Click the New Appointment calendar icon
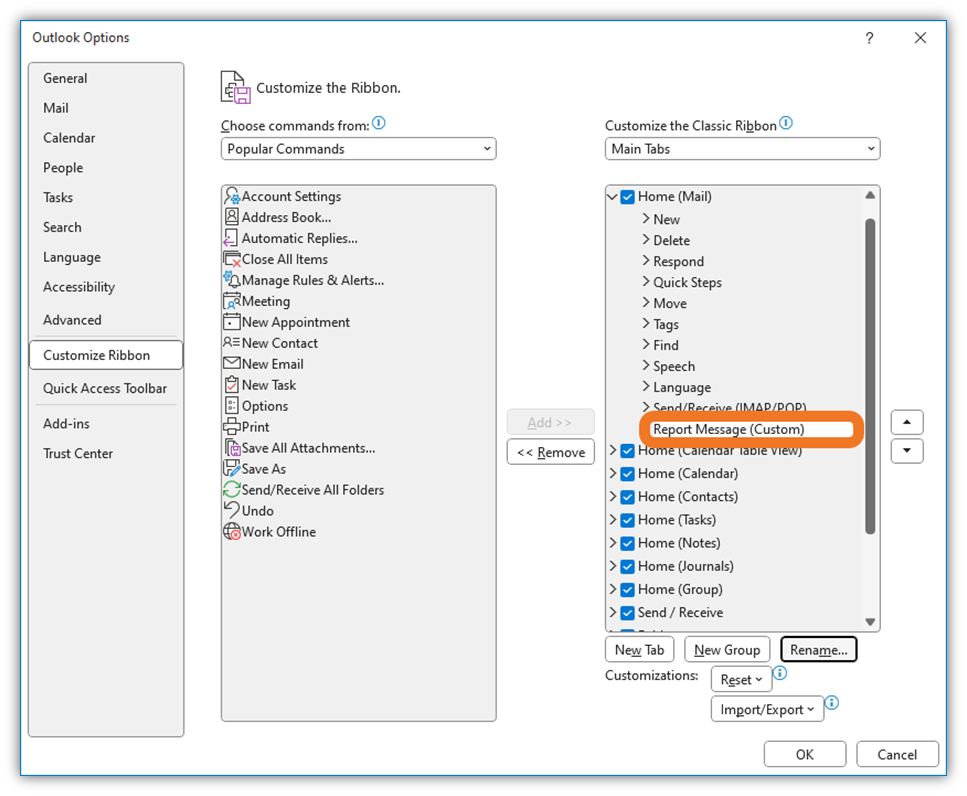The image size is (967, 796). [x=232, y=322]
